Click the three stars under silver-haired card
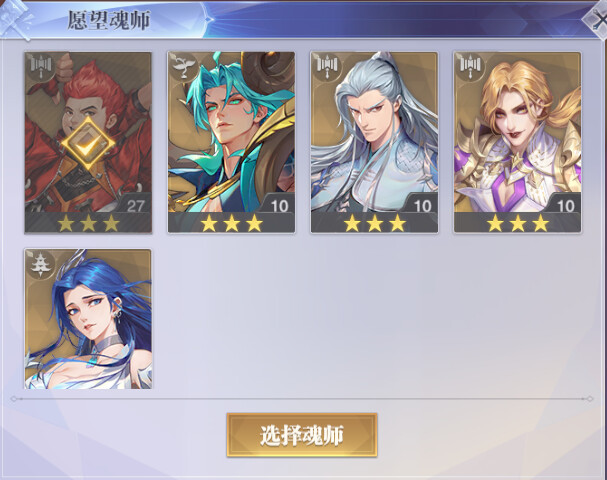Image resolution: width=607 pixels, height=480 pixels. tap(374, 224)
